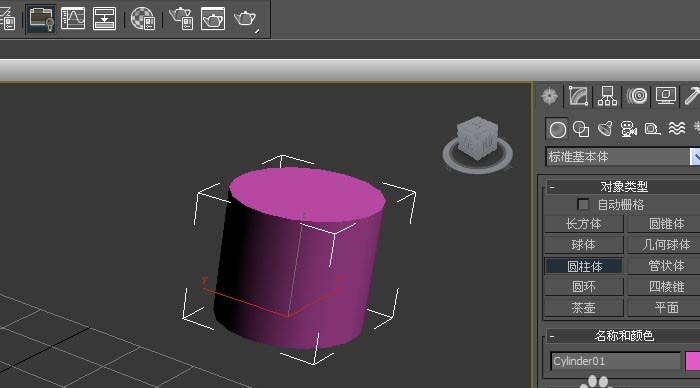Click the 管状体 tube button
The image size is (700, 388).
665,266
